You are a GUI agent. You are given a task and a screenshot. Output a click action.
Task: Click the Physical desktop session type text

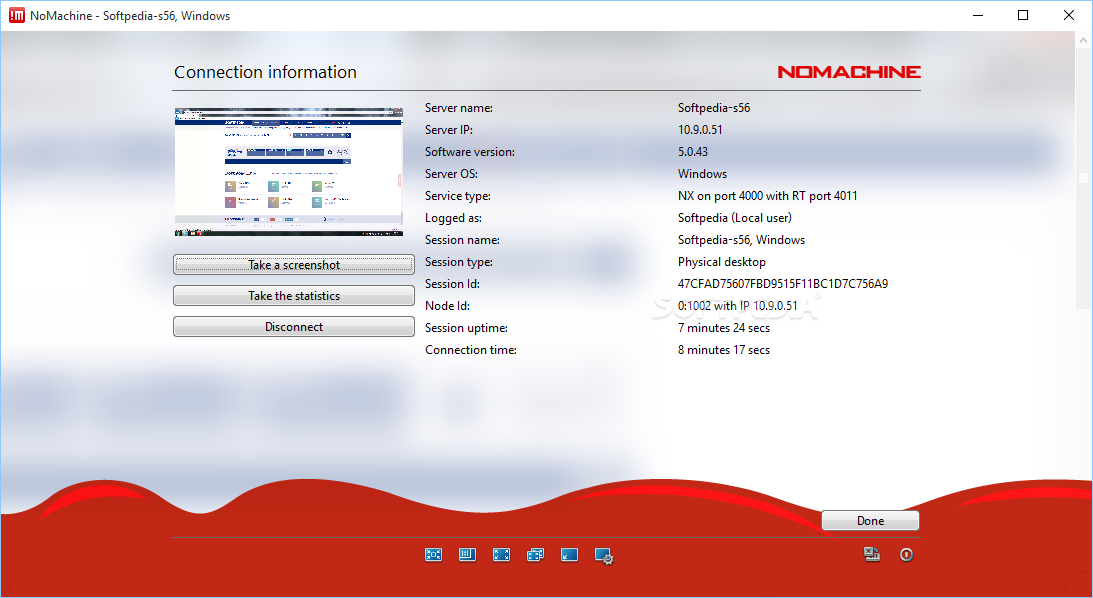[x=721, y=262]
